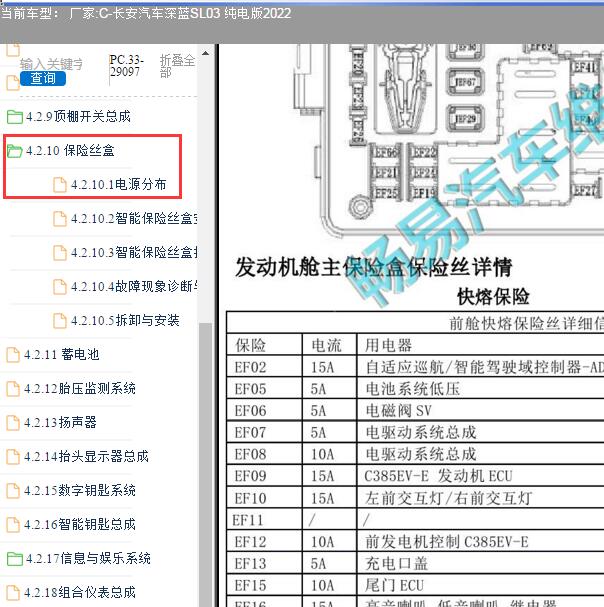This screenshot has width=604, height=607.
Task: Open the 4.2.16智能钥匙总成 entry
Action: (80, 525)
